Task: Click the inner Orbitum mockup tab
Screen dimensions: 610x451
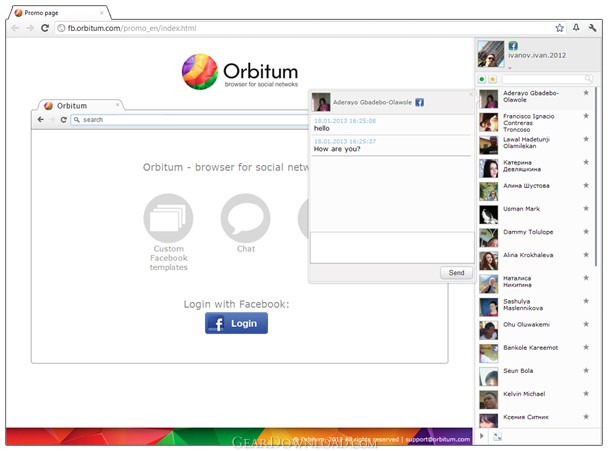Action: click(x=81, y=105)
